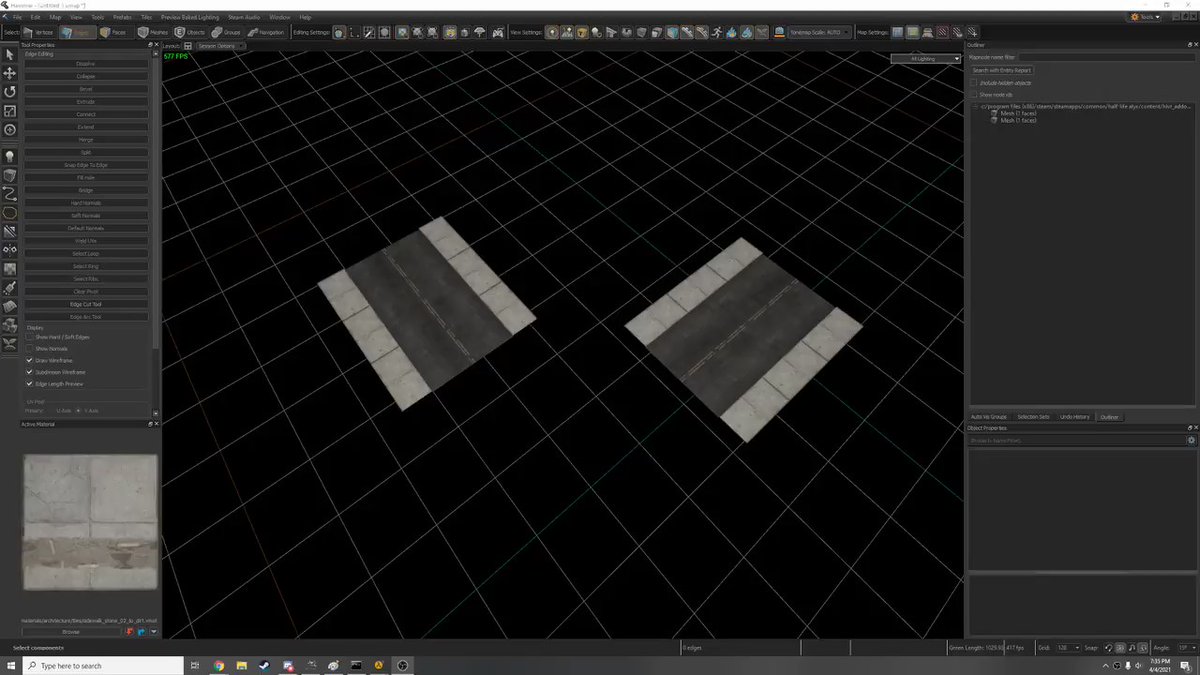Select the Scale tool

(10, 111)
